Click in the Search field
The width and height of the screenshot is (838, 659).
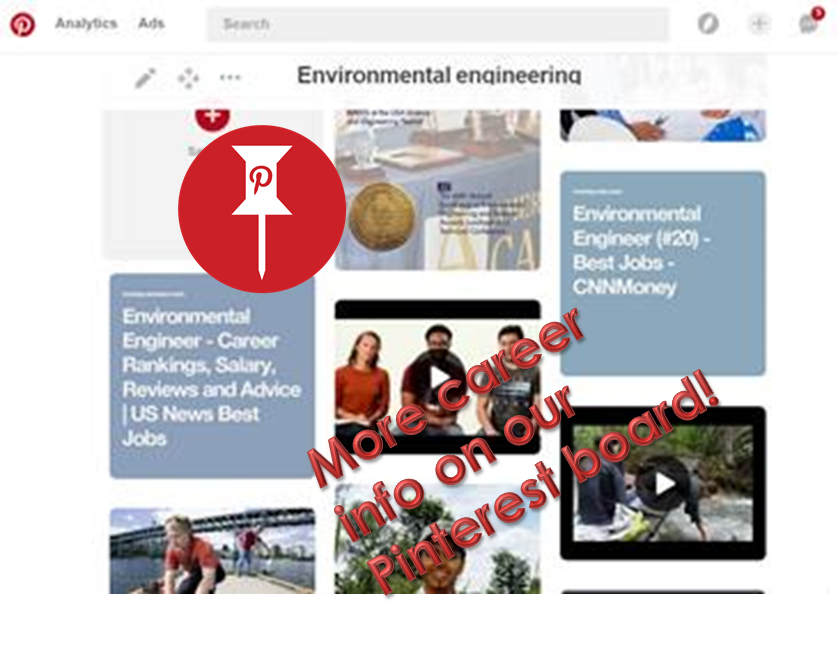click(x=438, y=24)
